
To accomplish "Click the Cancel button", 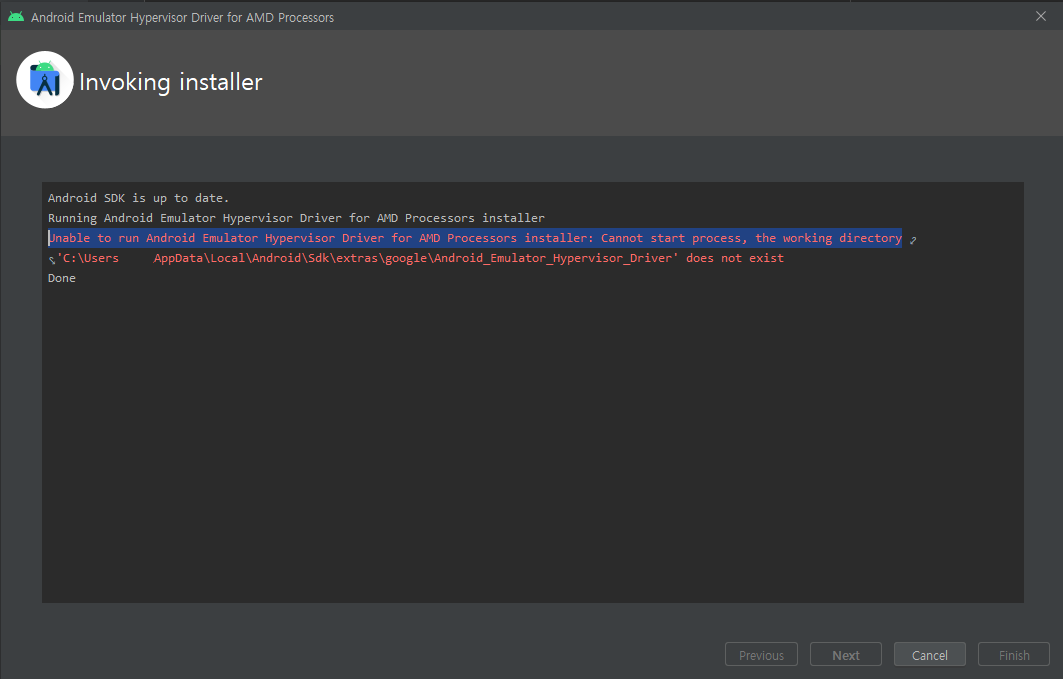I will 929,655.
